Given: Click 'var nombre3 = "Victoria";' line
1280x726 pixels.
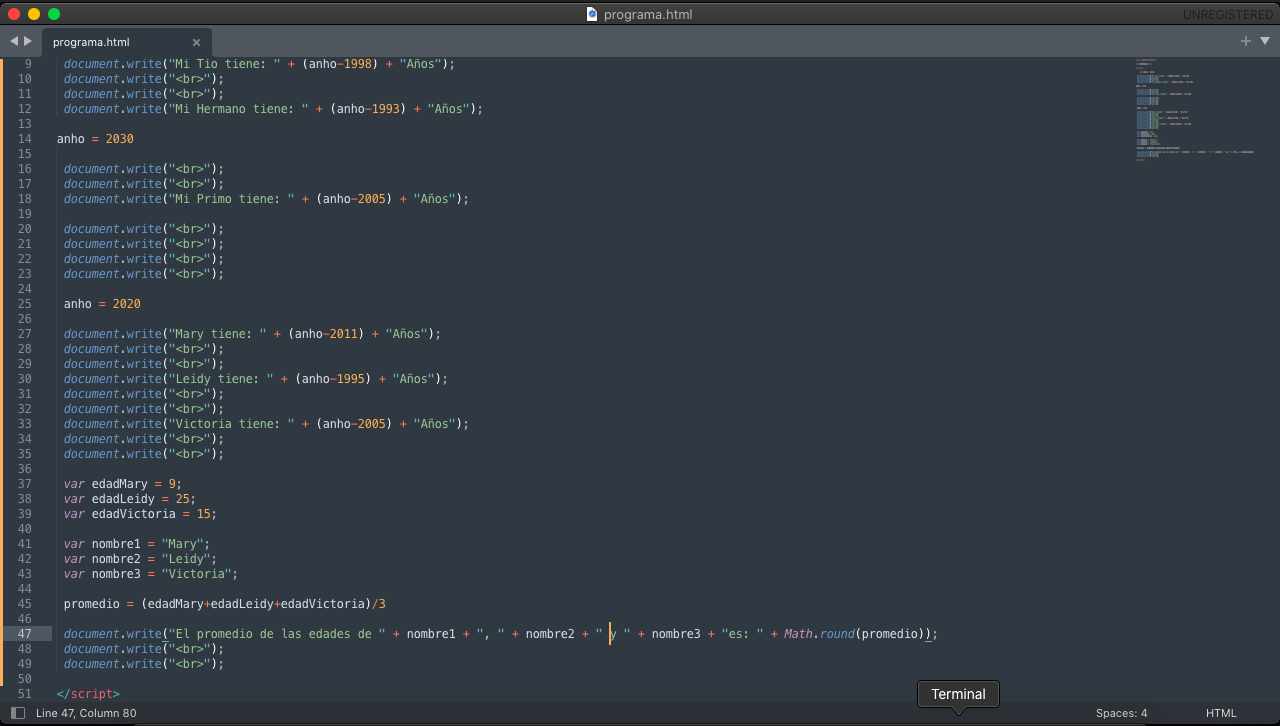Looking at the screenshot, I should pyautogui.click(x=151, y=574).
